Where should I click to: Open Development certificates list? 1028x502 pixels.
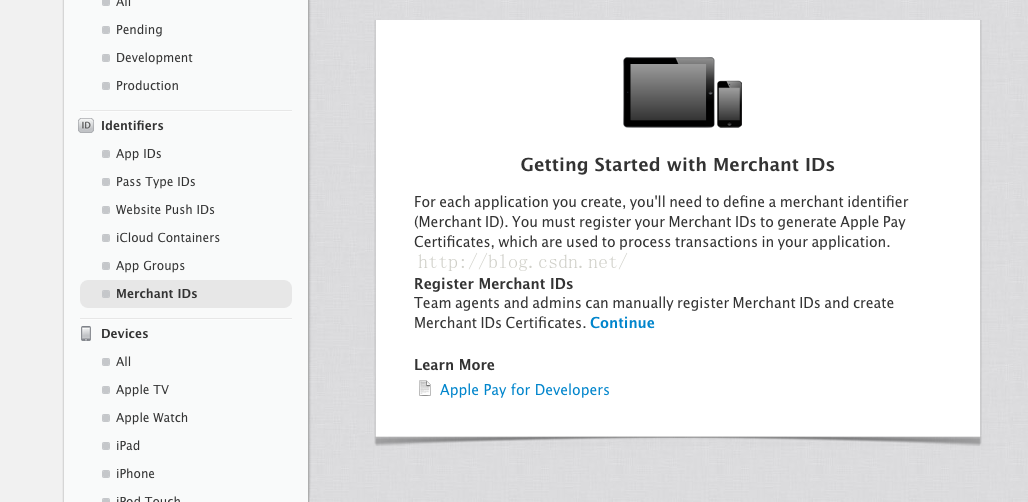pyautogui.click(x=154, y=58)
